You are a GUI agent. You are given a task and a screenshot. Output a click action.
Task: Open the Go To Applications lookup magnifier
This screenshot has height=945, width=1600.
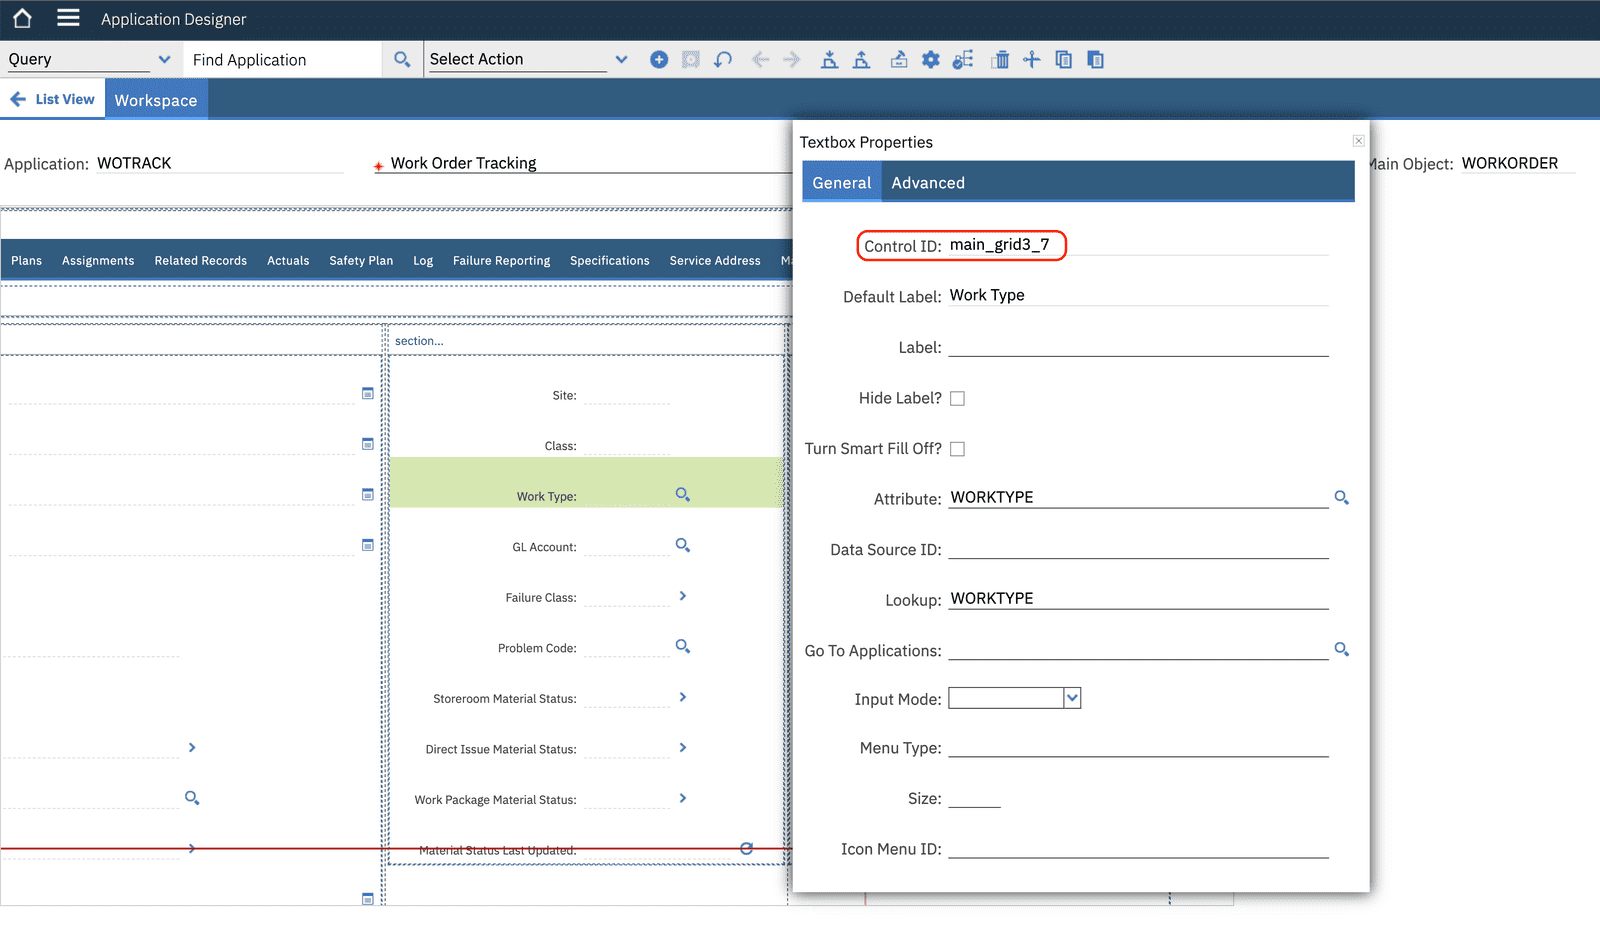1341,649
